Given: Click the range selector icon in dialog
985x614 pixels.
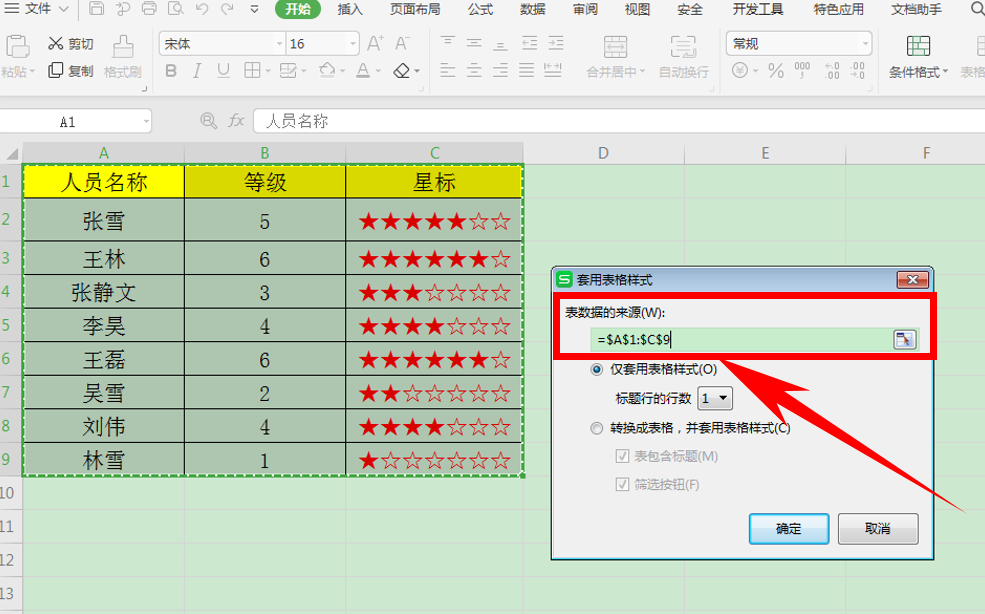Looking at the screenshot, I should tap(905, 339).
